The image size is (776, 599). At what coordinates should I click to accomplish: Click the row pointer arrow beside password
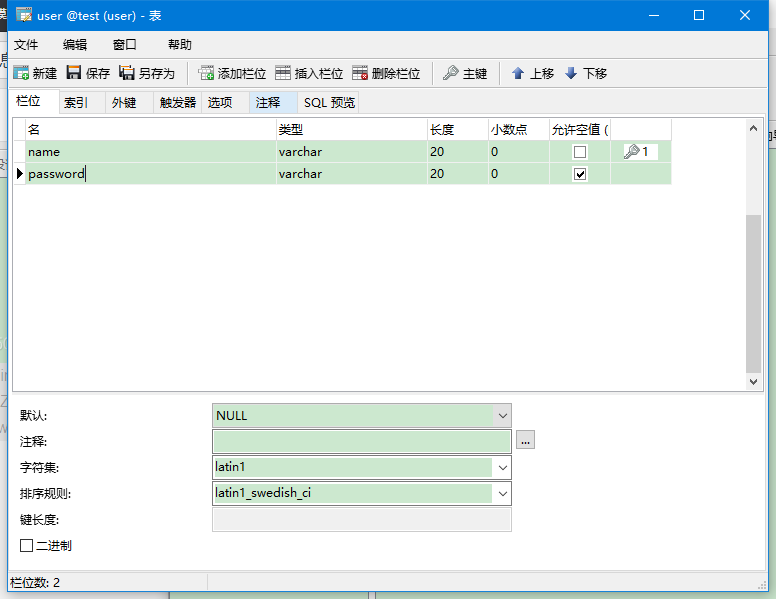point(19,174)
